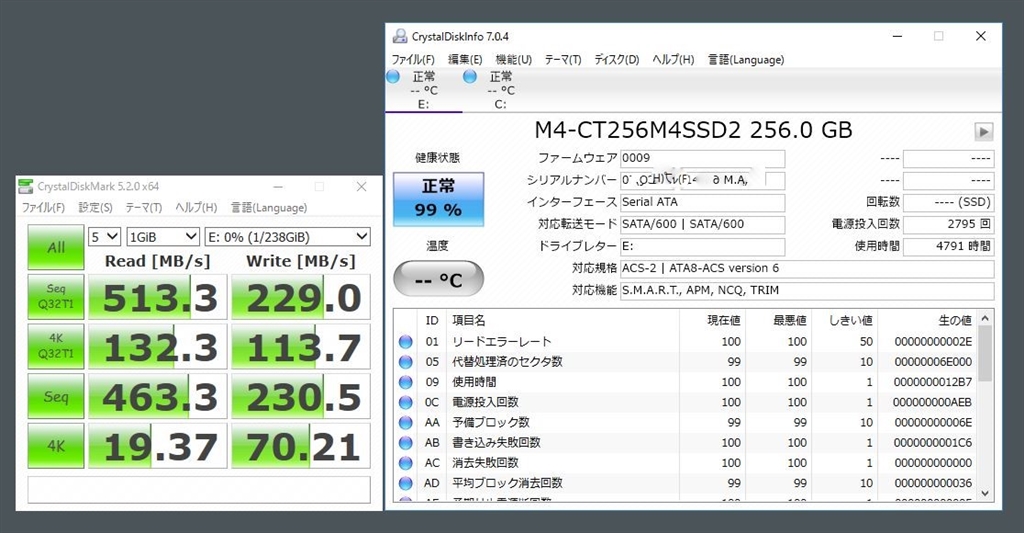
Task: Click the 4K write result 70.21
Action: click(301, 446)
